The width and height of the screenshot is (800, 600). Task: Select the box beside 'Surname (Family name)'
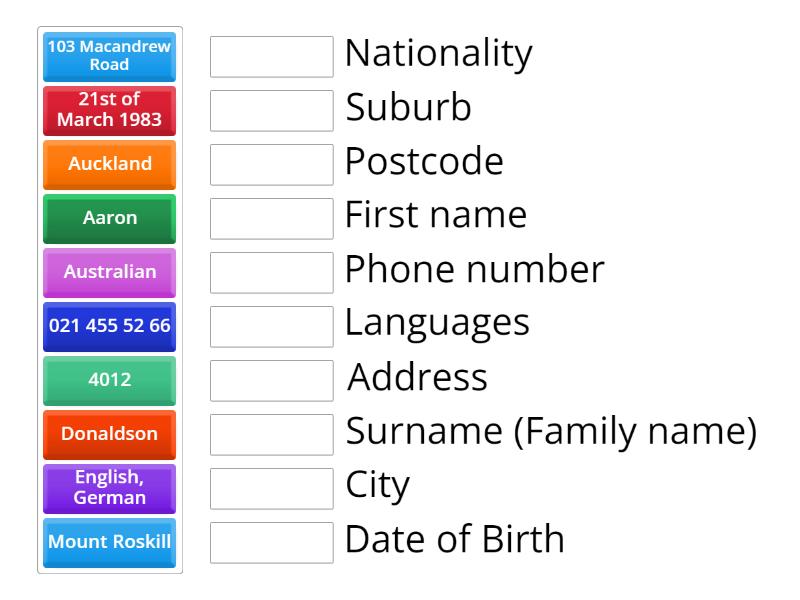(272, 434)
